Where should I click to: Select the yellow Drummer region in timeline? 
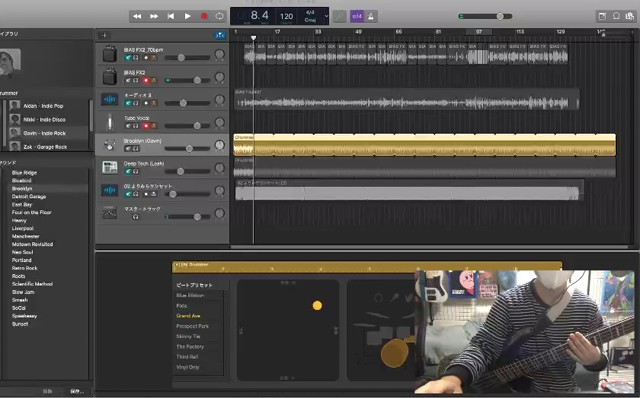point(424,145)
